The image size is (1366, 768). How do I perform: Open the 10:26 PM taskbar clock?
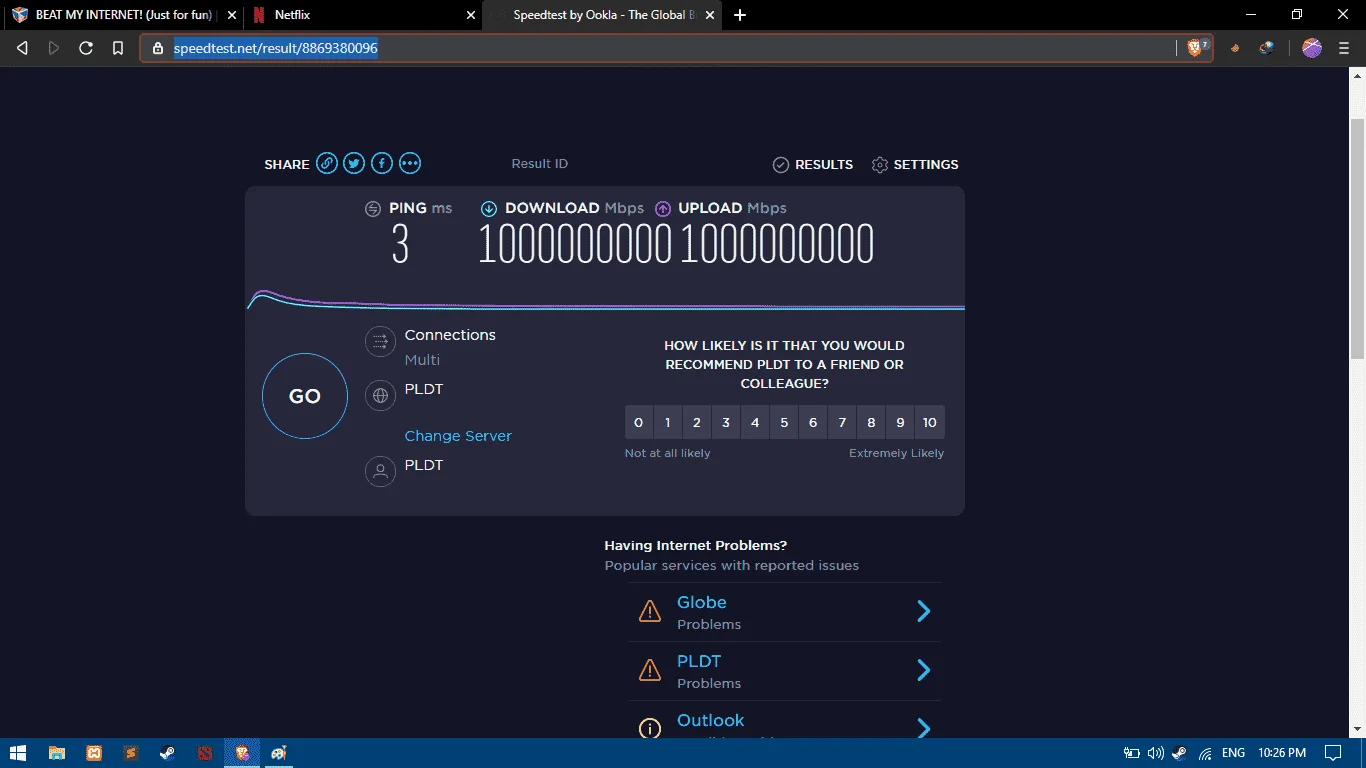point(1282,753)
